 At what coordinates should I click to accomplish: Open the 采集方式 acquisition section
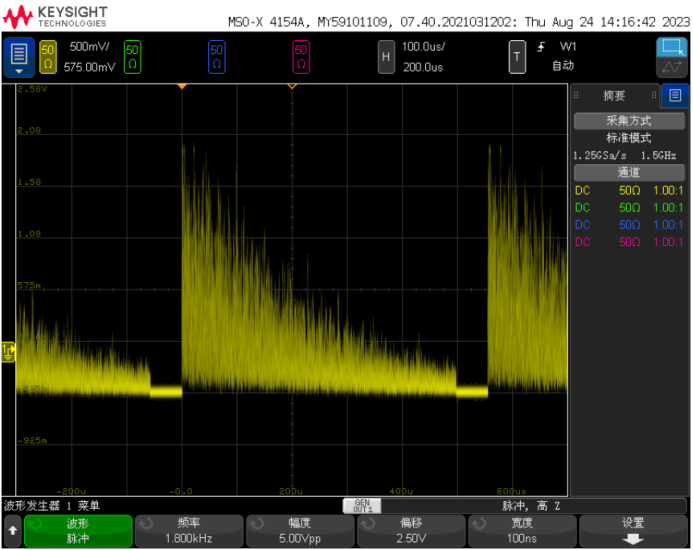click(628, 120)
